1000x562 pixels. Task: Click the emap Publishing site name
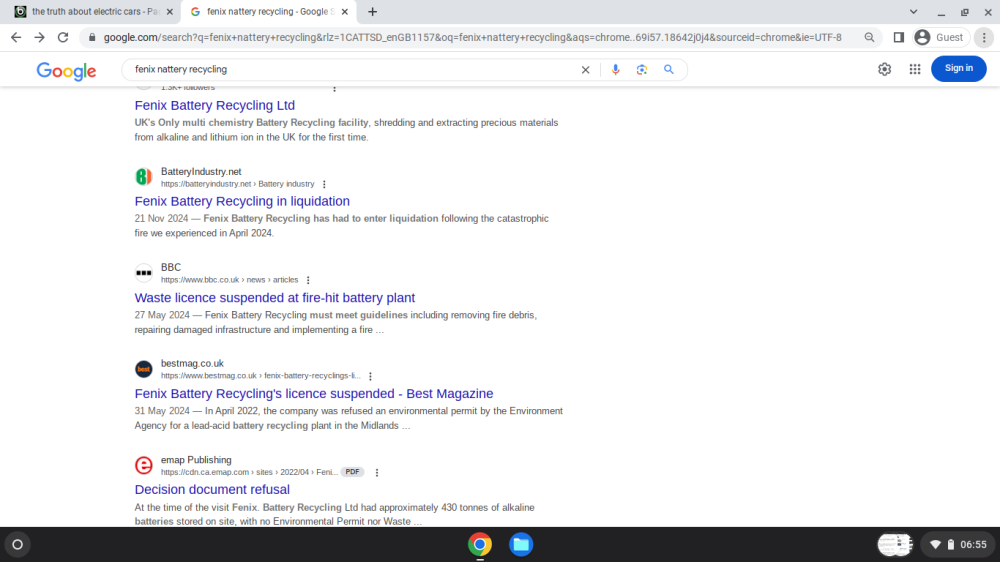click(x=196, y=460)
